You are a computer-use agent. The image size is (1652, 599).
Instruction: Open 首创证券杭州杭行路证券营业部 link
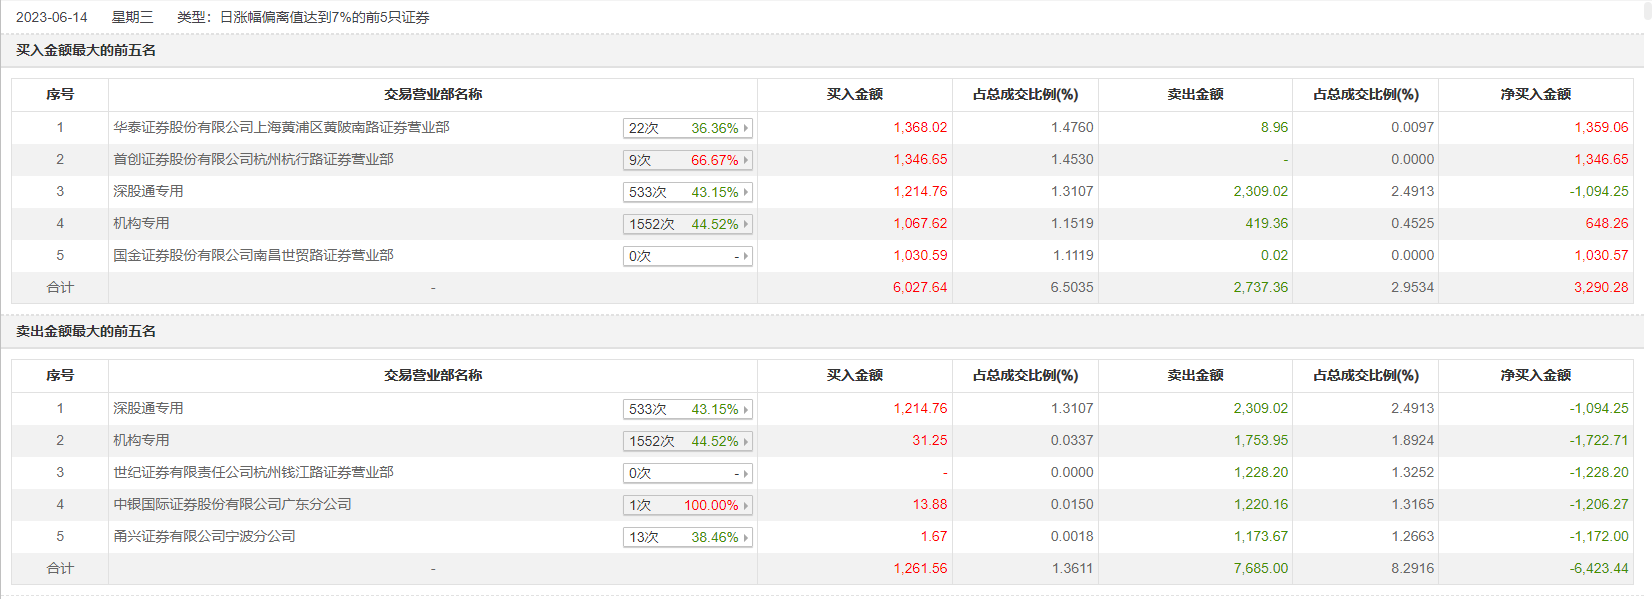(253, 159)
